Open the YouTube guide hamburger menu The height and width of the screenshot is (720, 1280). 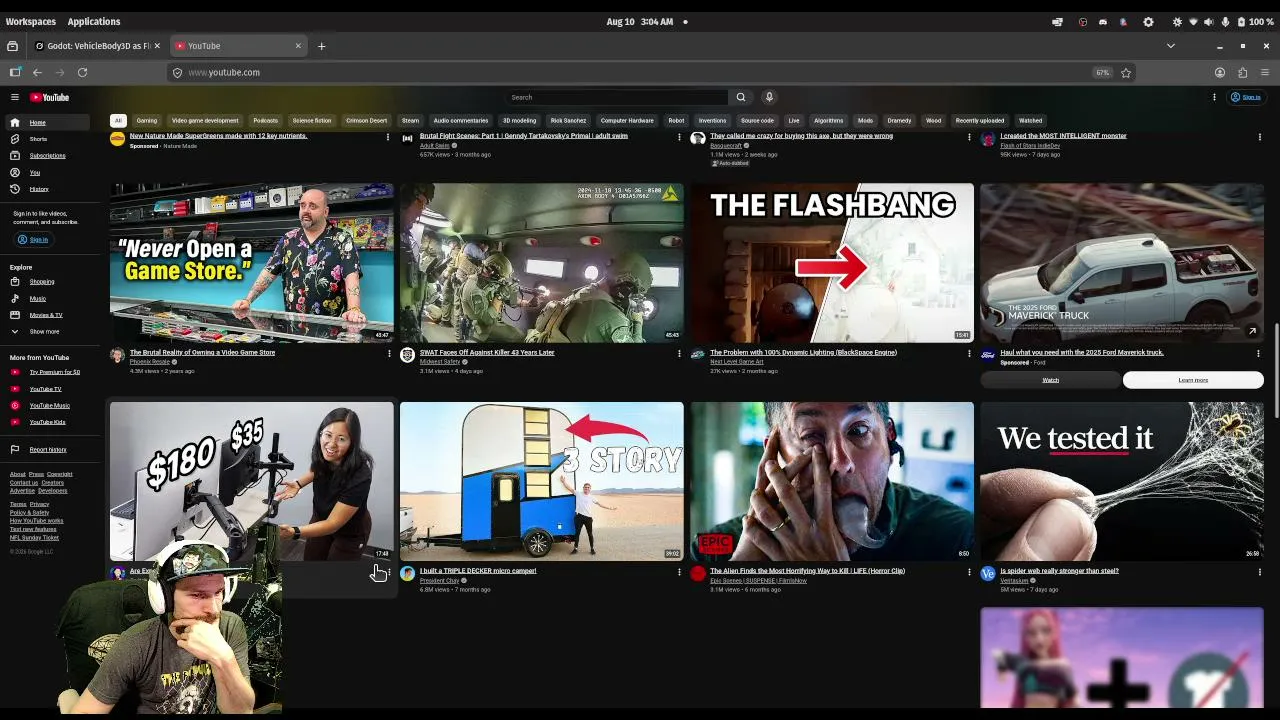pyautogui.click(x=15, y=97)
